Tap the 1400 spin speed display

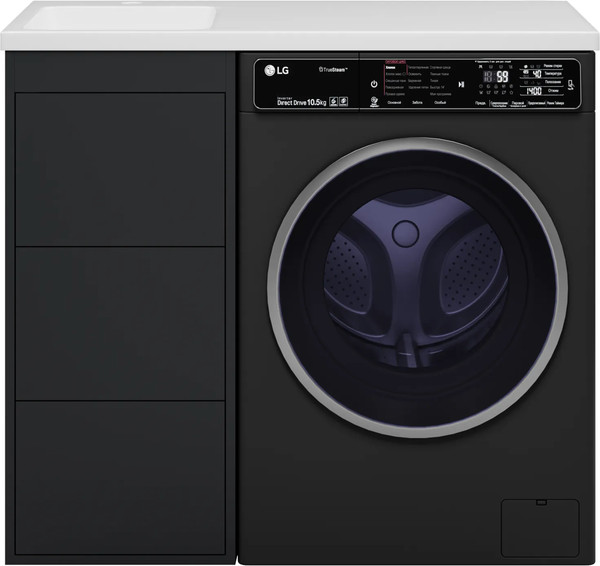tap(531, 91)
